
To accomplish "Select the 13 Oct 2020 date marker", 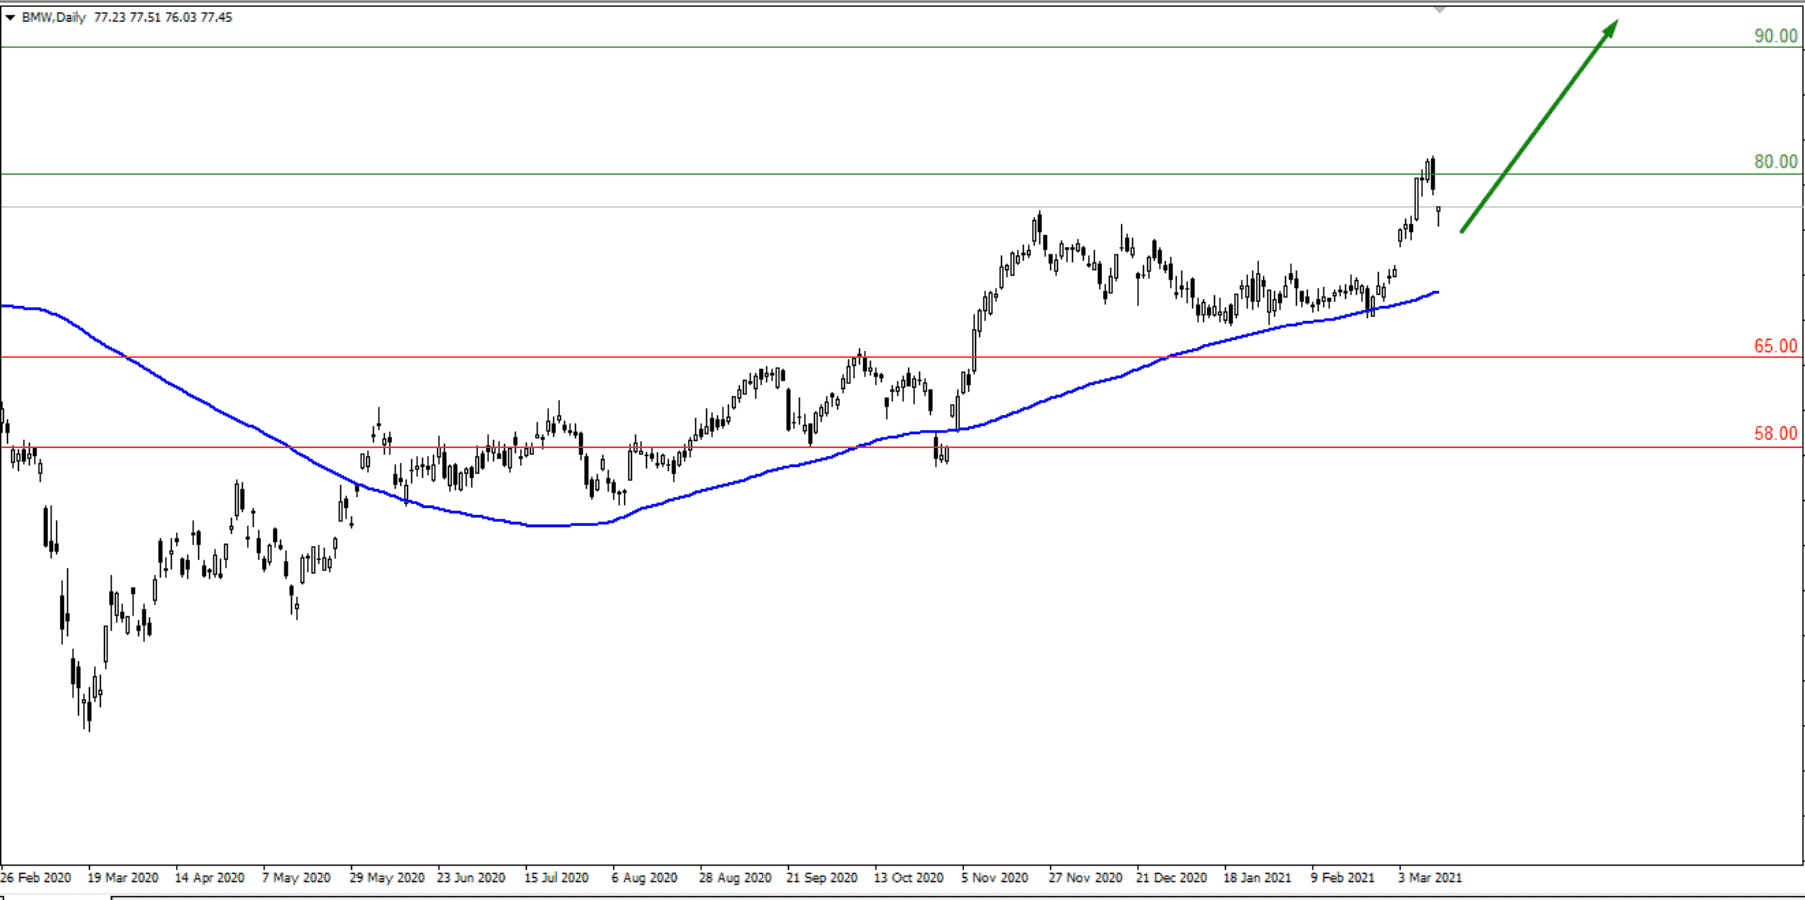I will coord(908,877).
